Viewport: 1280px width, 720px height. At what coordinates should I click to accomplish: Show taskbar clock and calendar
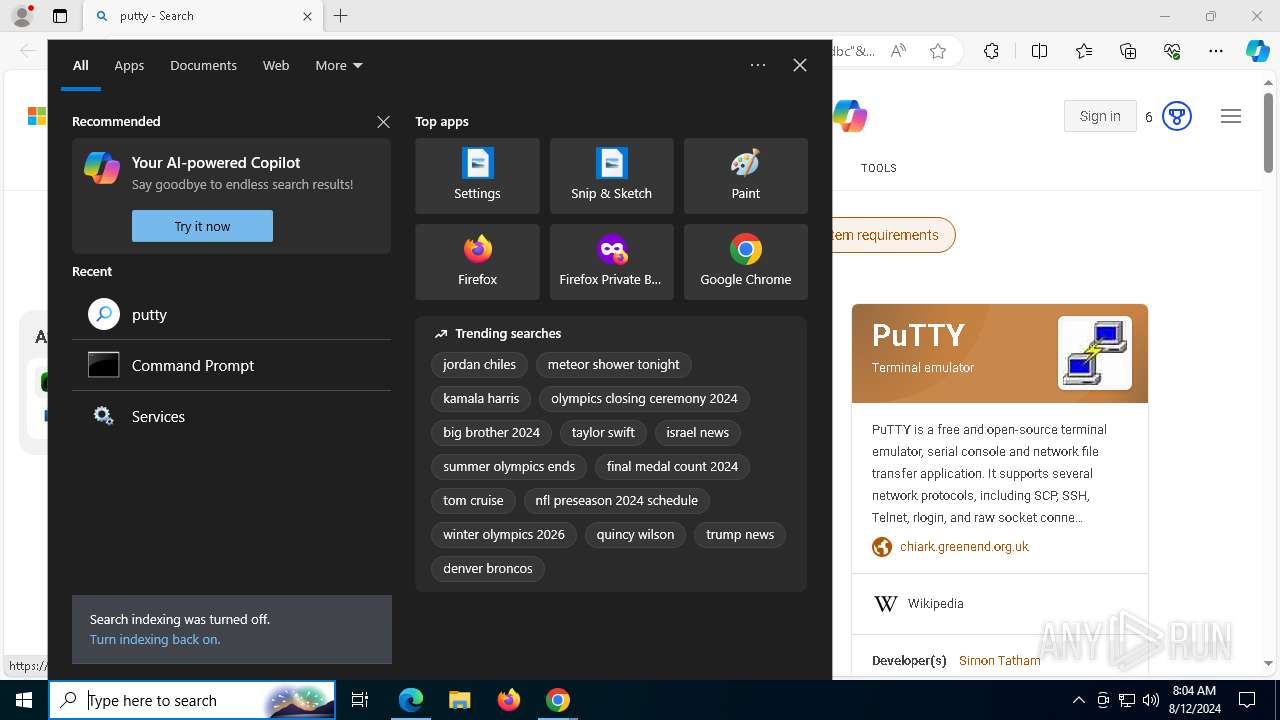(1193, 700)
